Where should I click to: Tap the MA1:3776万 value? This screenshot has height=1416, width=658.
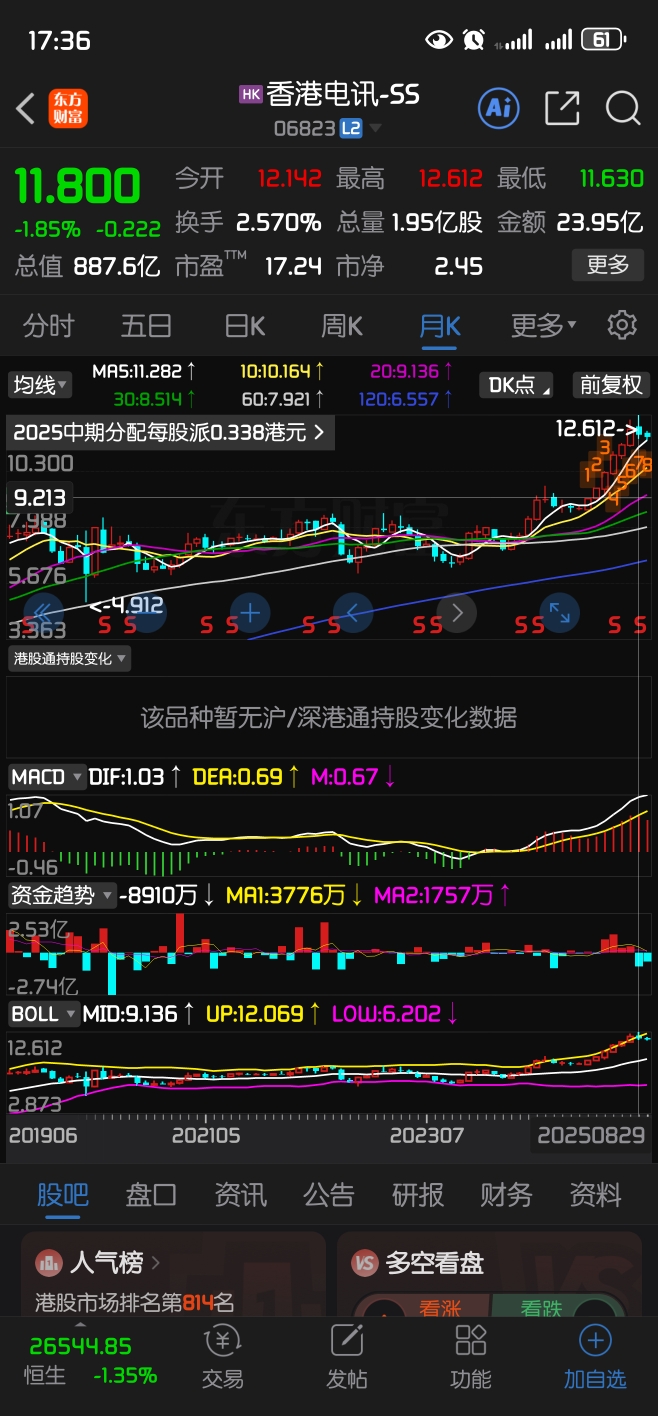294,895
